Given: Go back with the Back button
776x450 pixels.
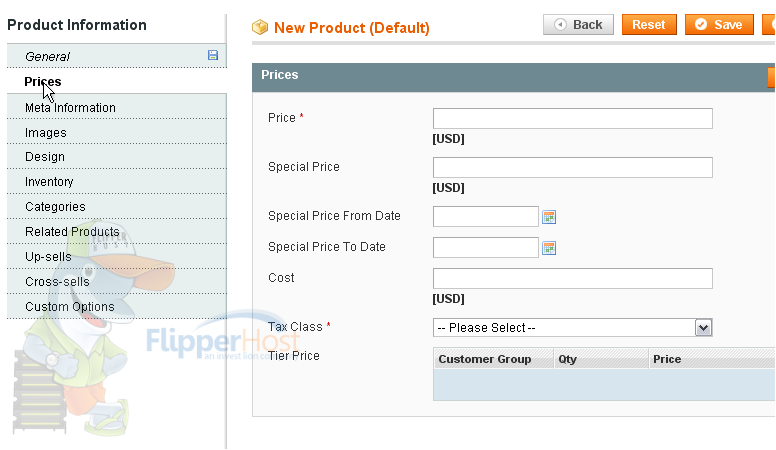Looking at the screenshot, I should pos(578,24).
